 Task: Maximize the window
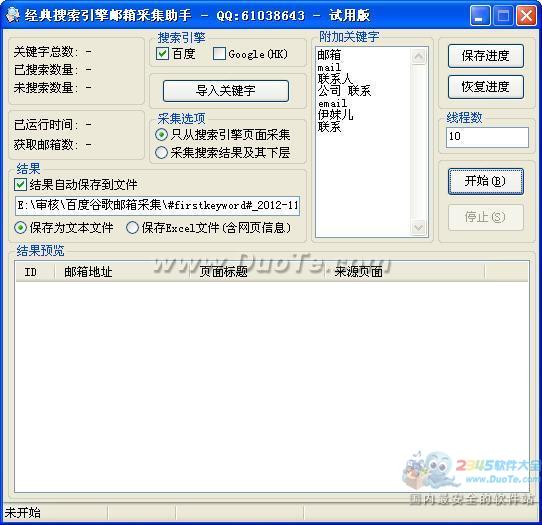pyautogui.click(x=503, y=16)
